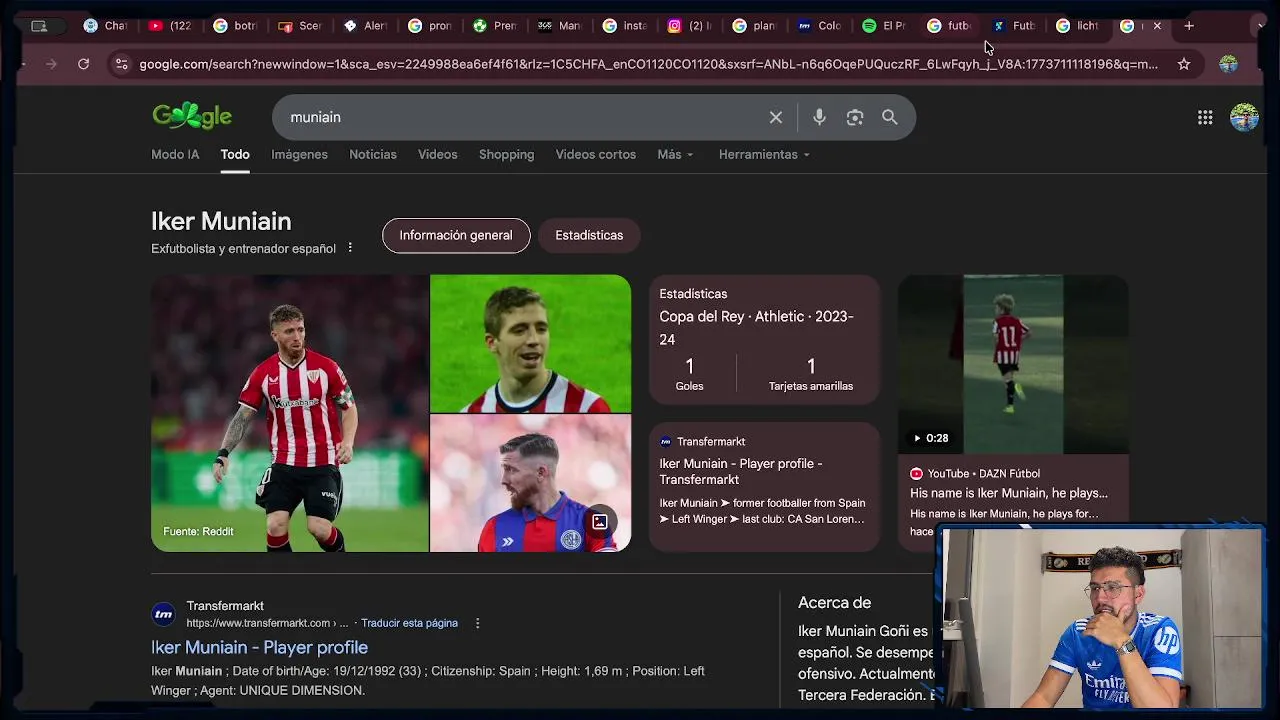
Task: Click the magnifying glass search icon
Action: (x=889, y=117)
